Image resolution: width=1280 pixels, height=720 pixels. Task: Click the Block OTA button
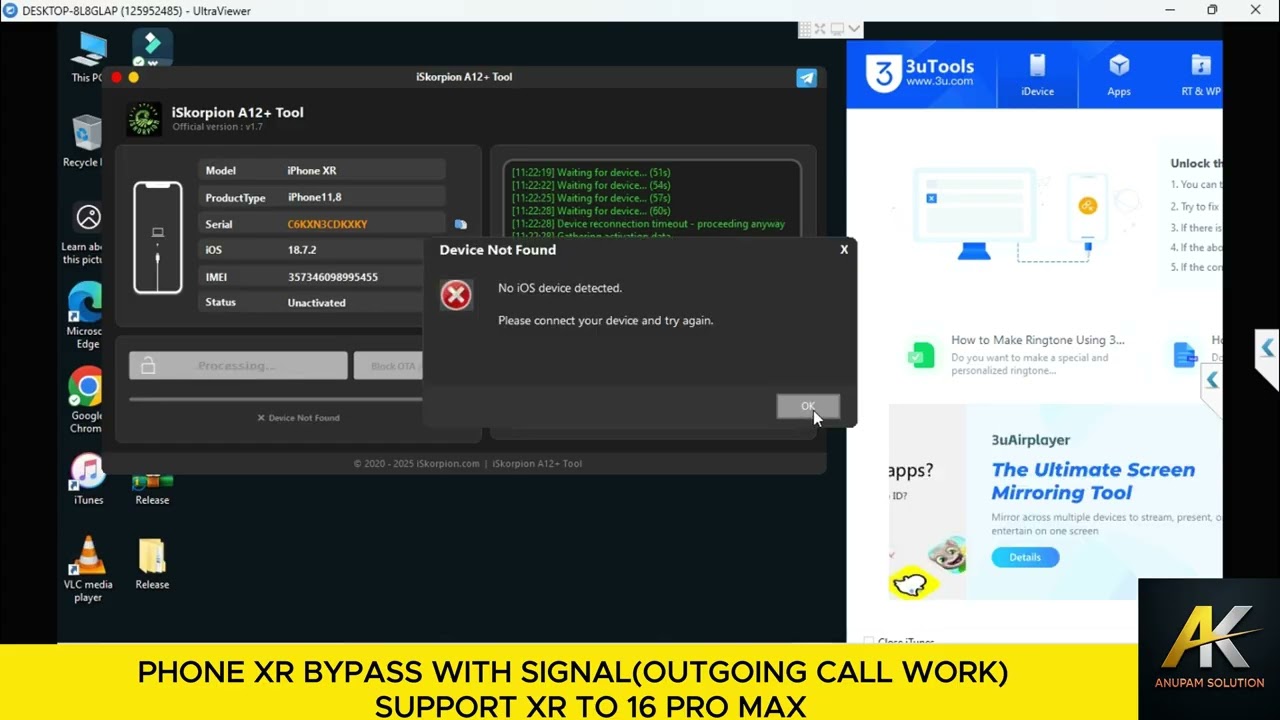390,366
